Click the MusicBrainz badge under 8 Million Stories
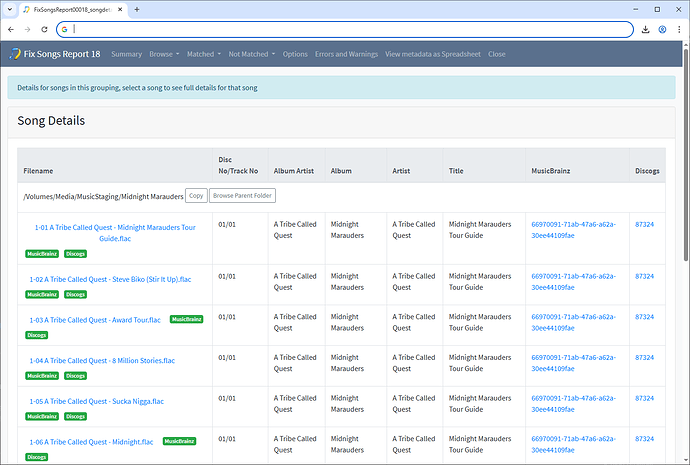Image resolution: width=690 pixels, height=465 pixels. pos(42,376)
